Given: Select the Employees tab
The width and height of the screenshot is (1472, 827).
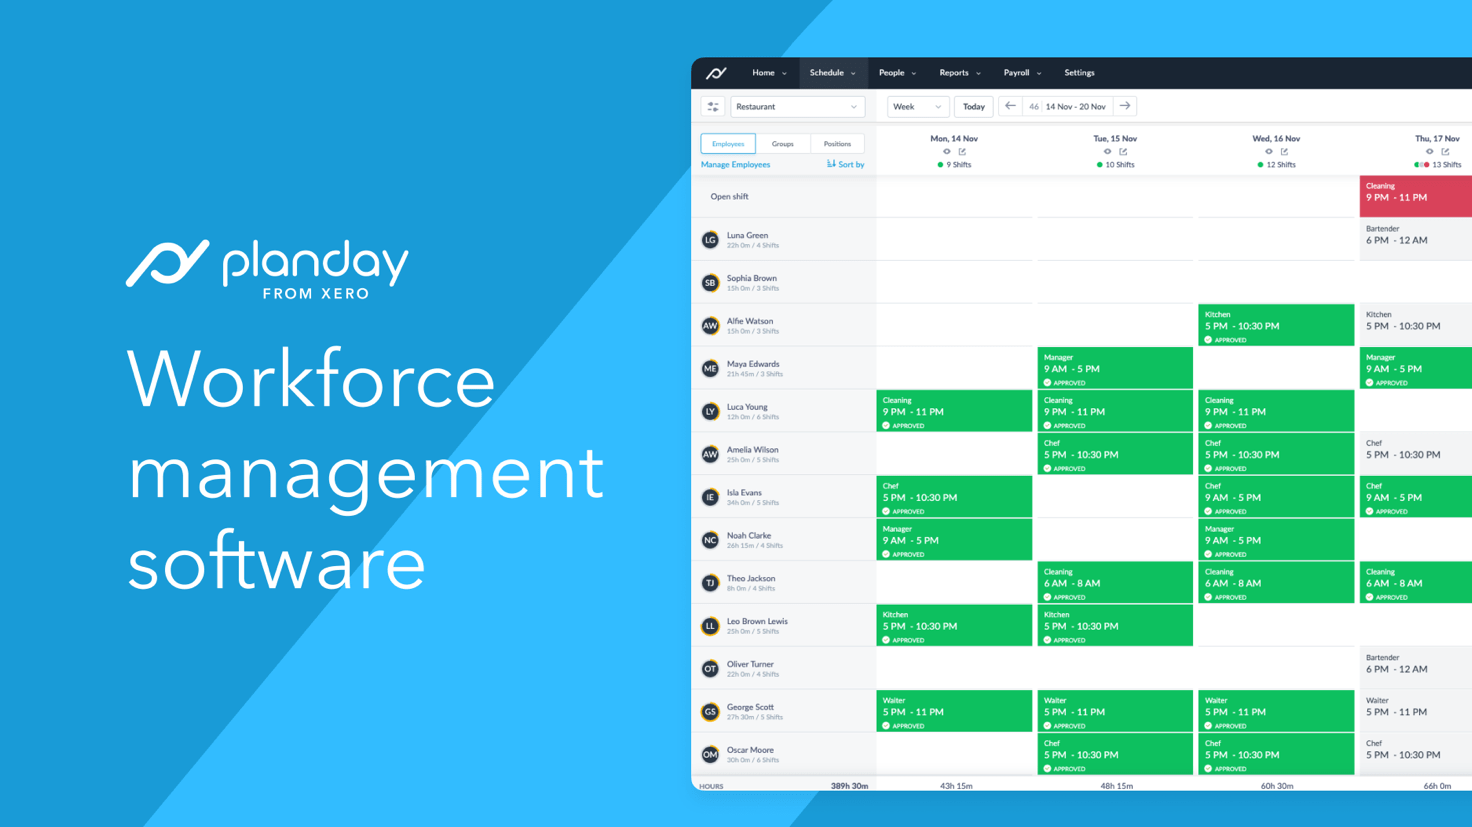Looking at the screenshot, I should [x=728, y=144].
